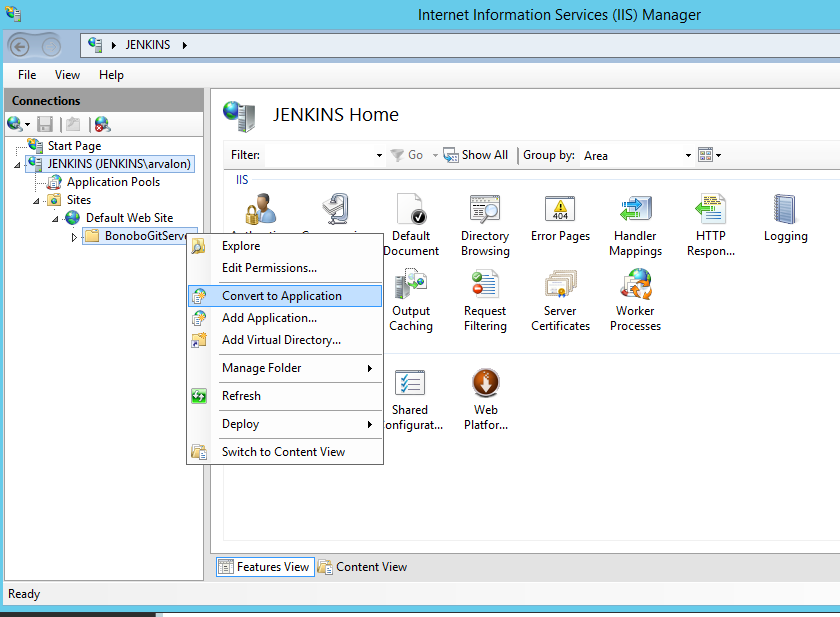
Task: Open Shared Configuration feature
Action: pos(411,400)
